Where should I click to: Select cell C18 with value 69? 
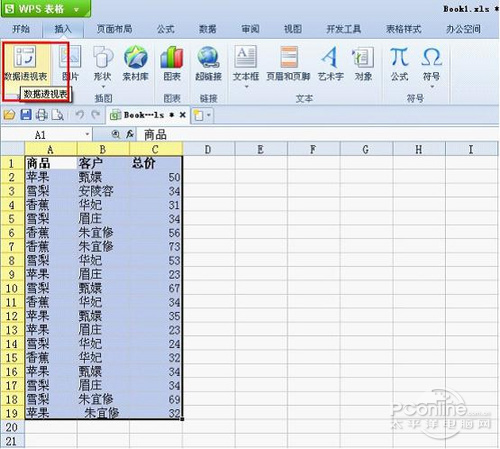[156, 399]
